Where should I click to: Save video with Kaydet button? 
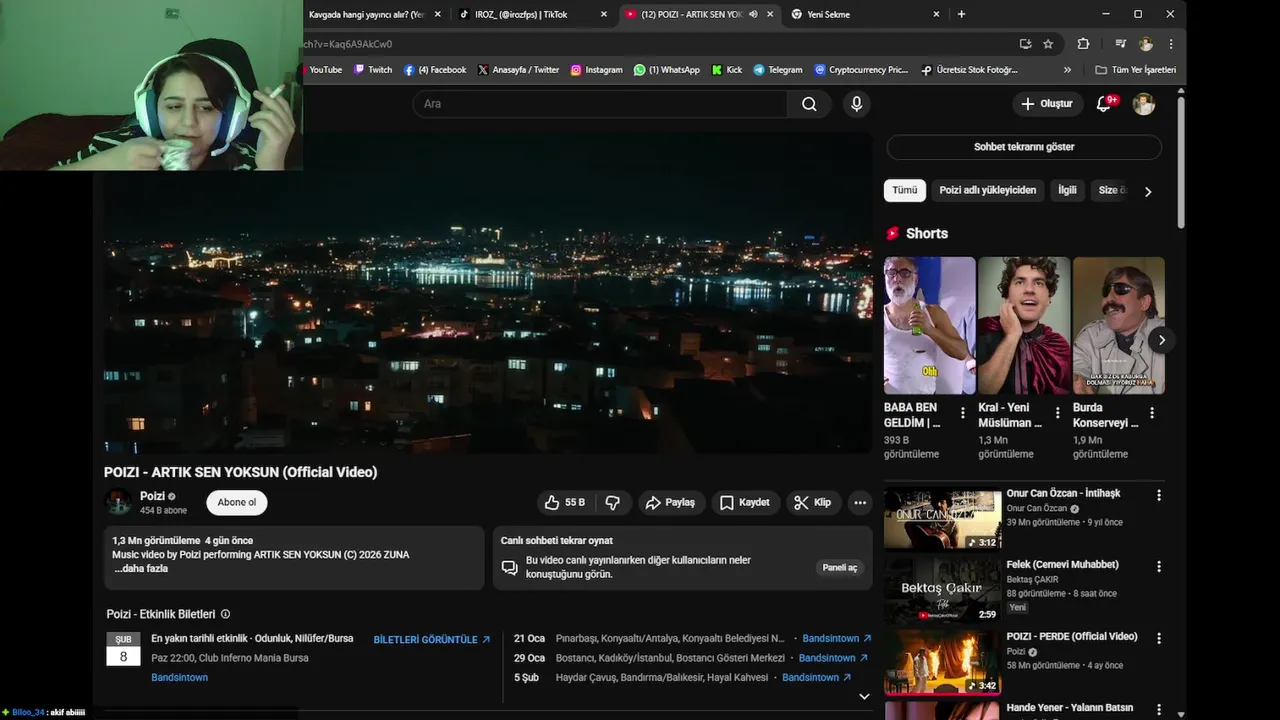click(745, 503)
